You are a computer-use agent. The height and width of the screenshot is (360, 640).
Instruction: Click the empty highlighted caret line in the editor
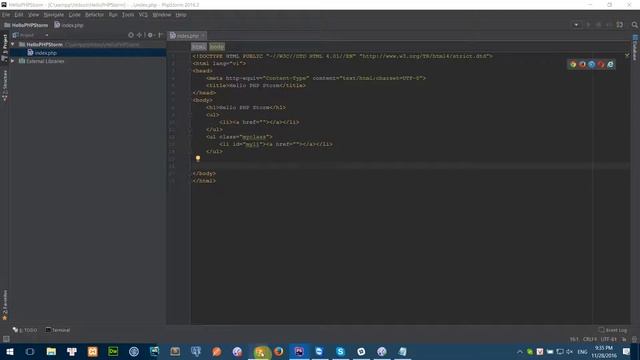pyautogui.click(x=410, y=166)
